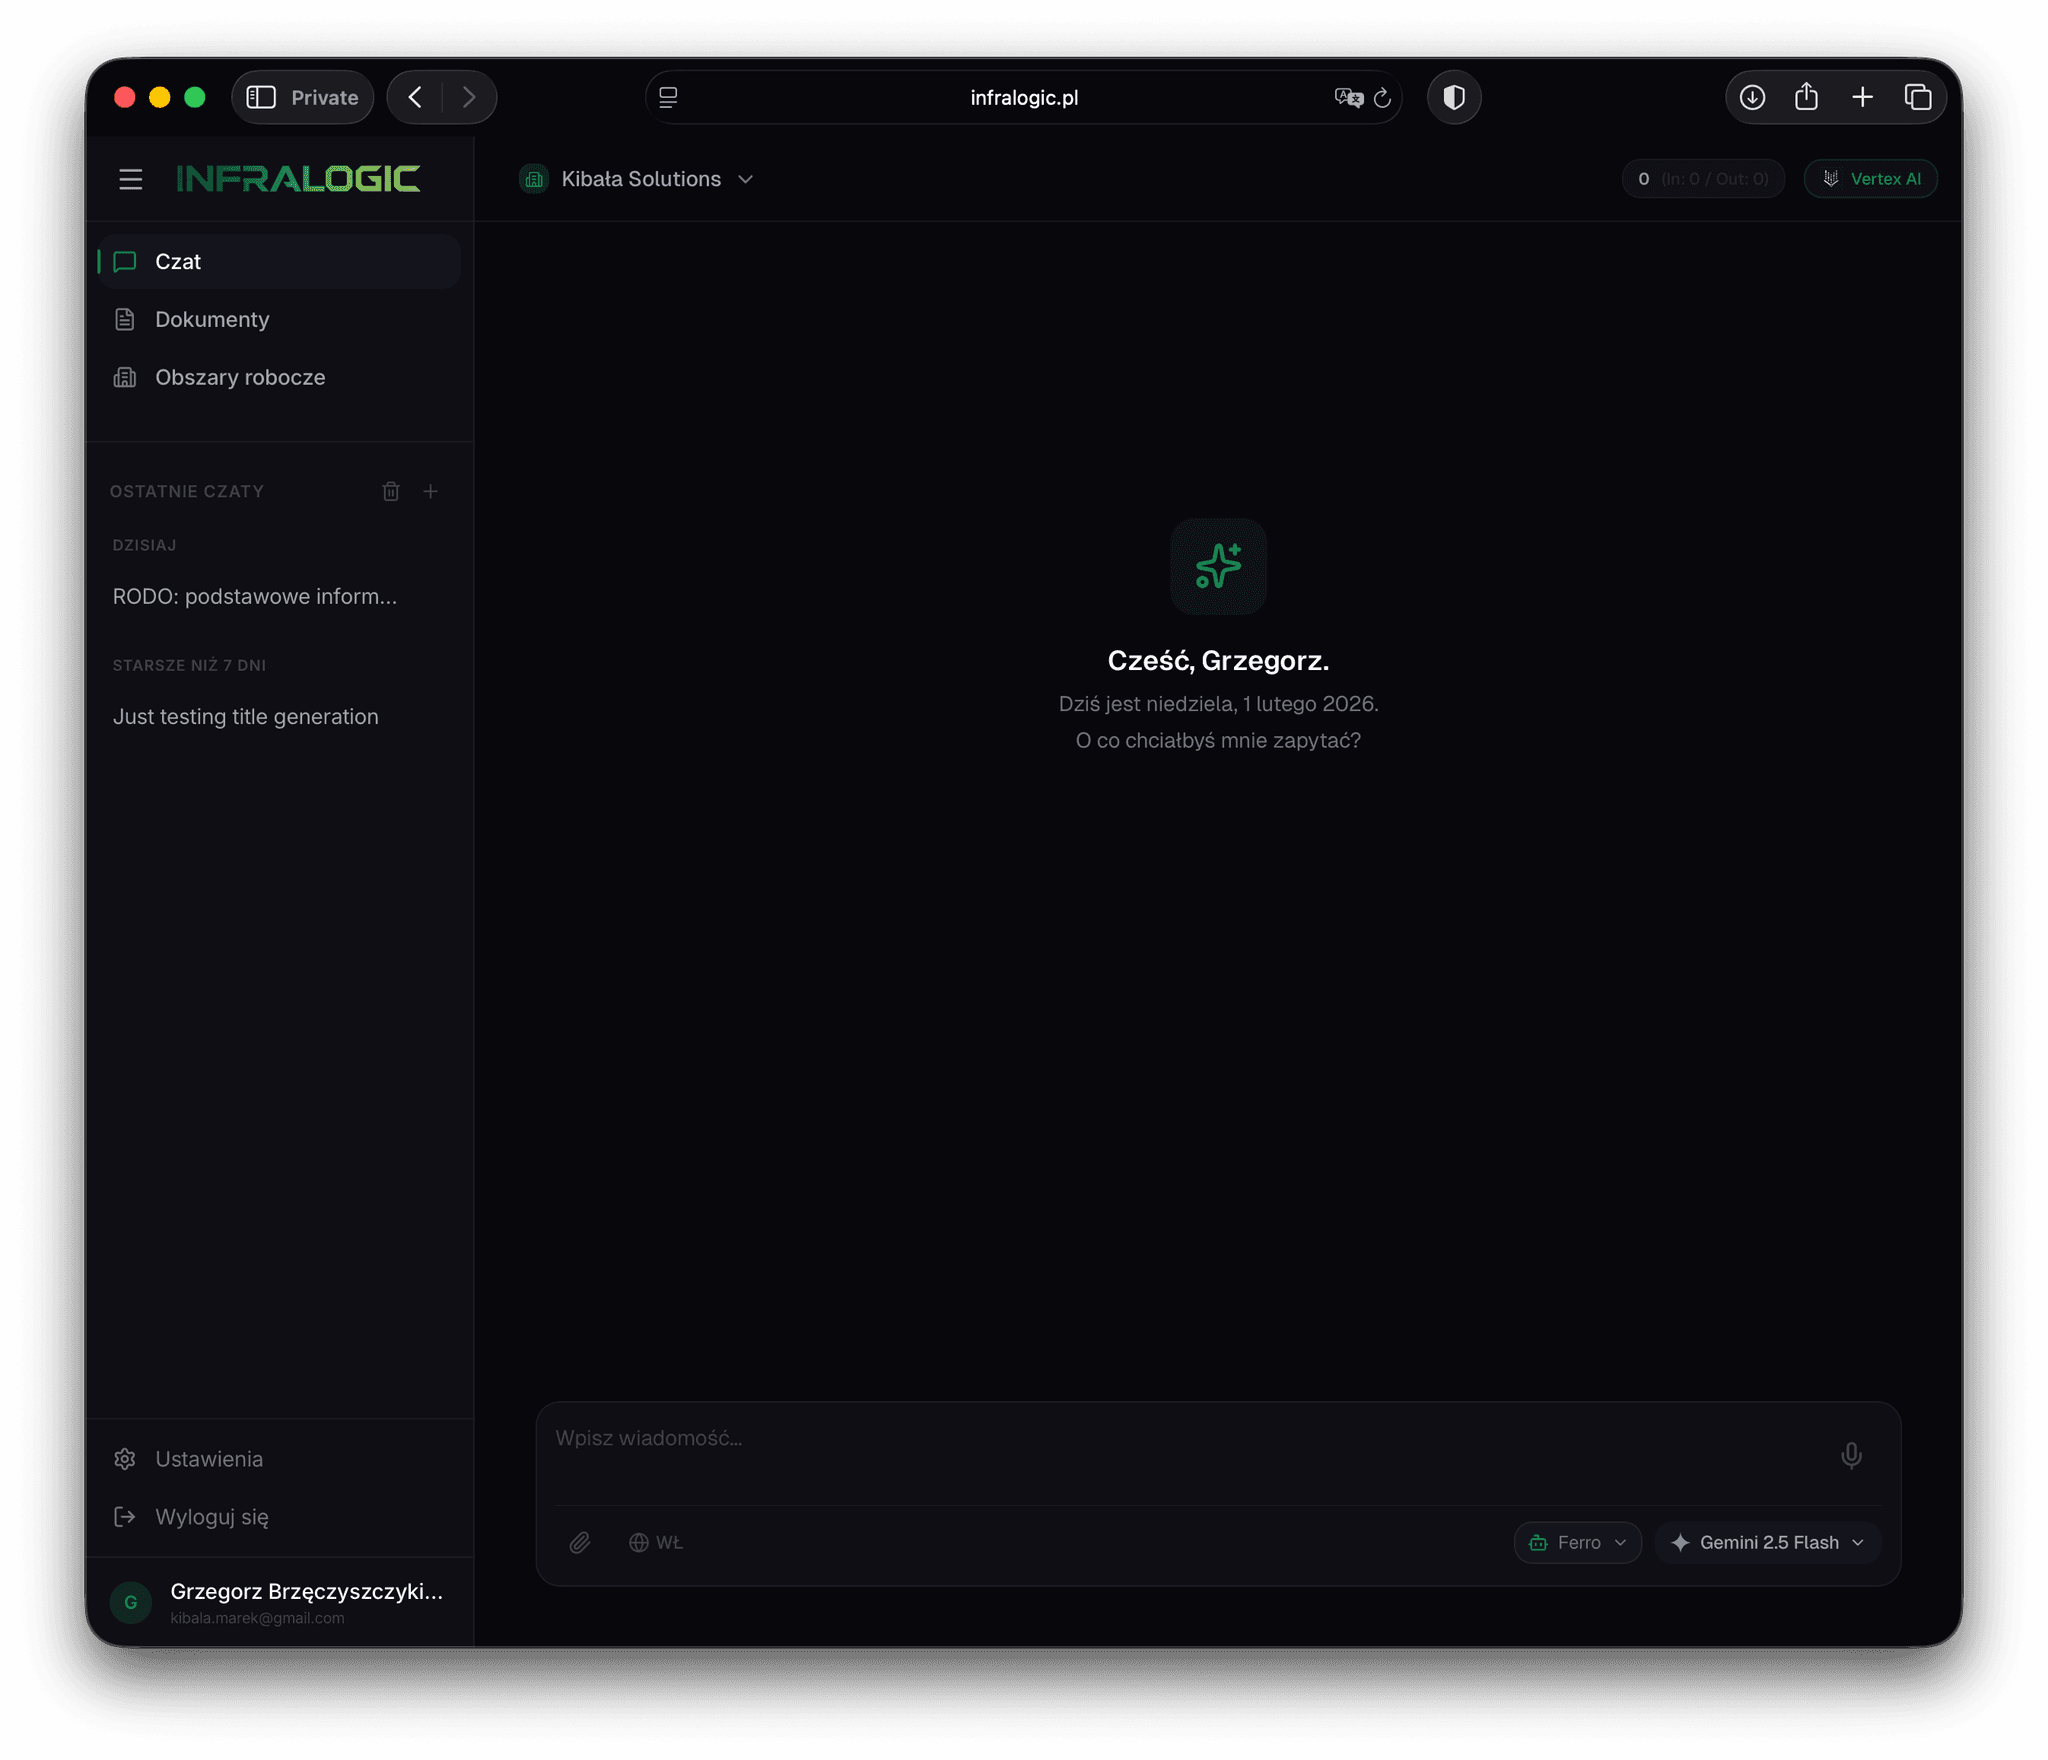Expand the Ferro agent dropdown
Screen dimensions: 2048x1760
(x=1577, y=1542)
